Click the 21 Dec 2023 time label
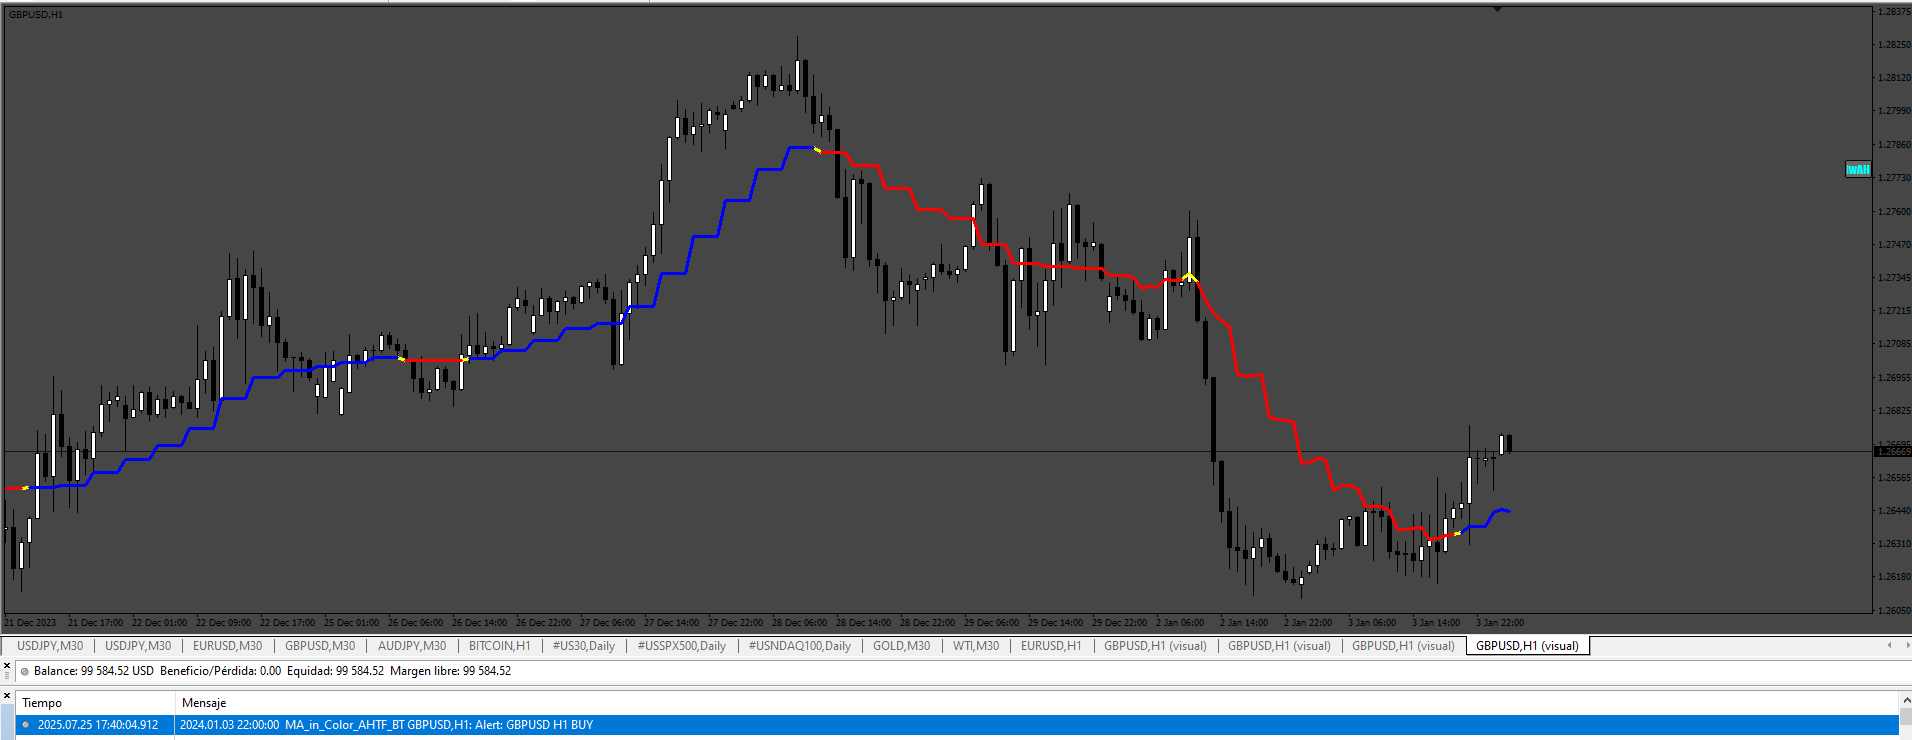Viewport: 1912px width, 740px height. pyautogui.click(x=31, y=623)
